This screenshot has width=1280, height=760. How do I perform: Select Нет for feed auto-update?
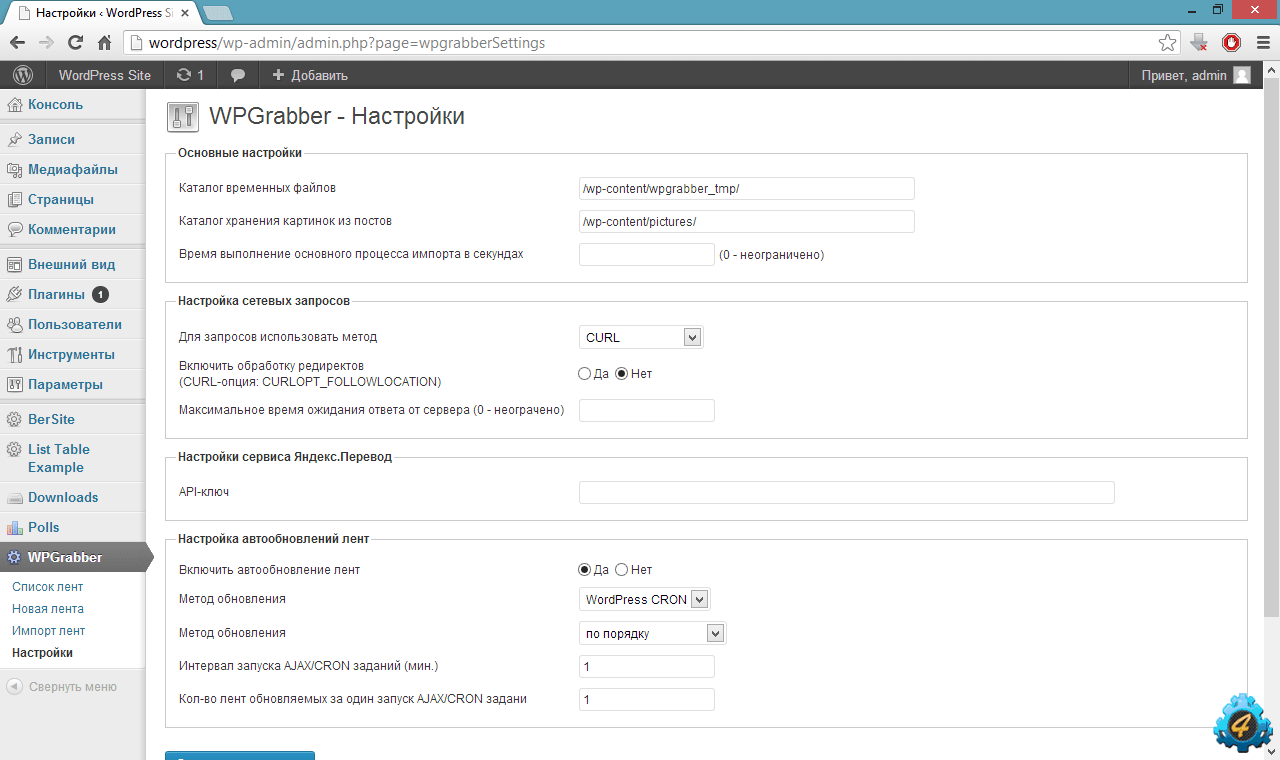coord(621,570)
